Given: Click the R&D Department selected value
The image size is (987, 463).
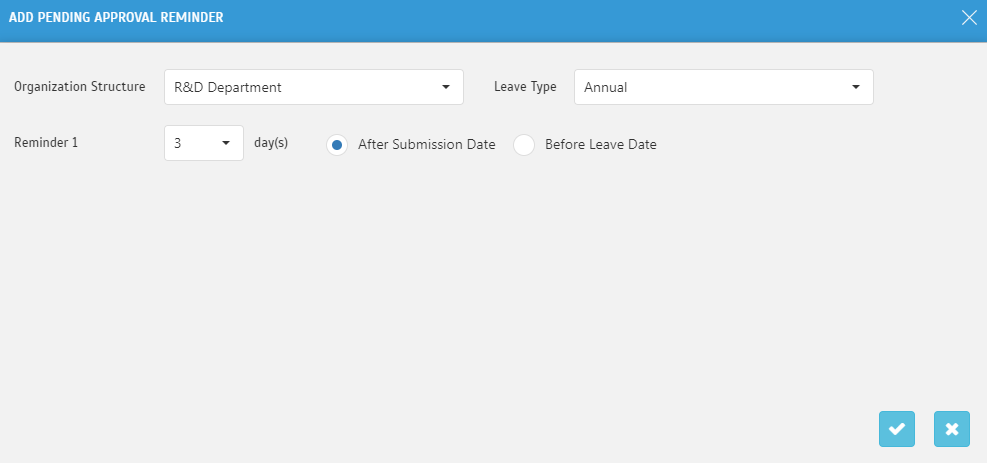Looking at the screenshot, I should (x=228, y=87).
